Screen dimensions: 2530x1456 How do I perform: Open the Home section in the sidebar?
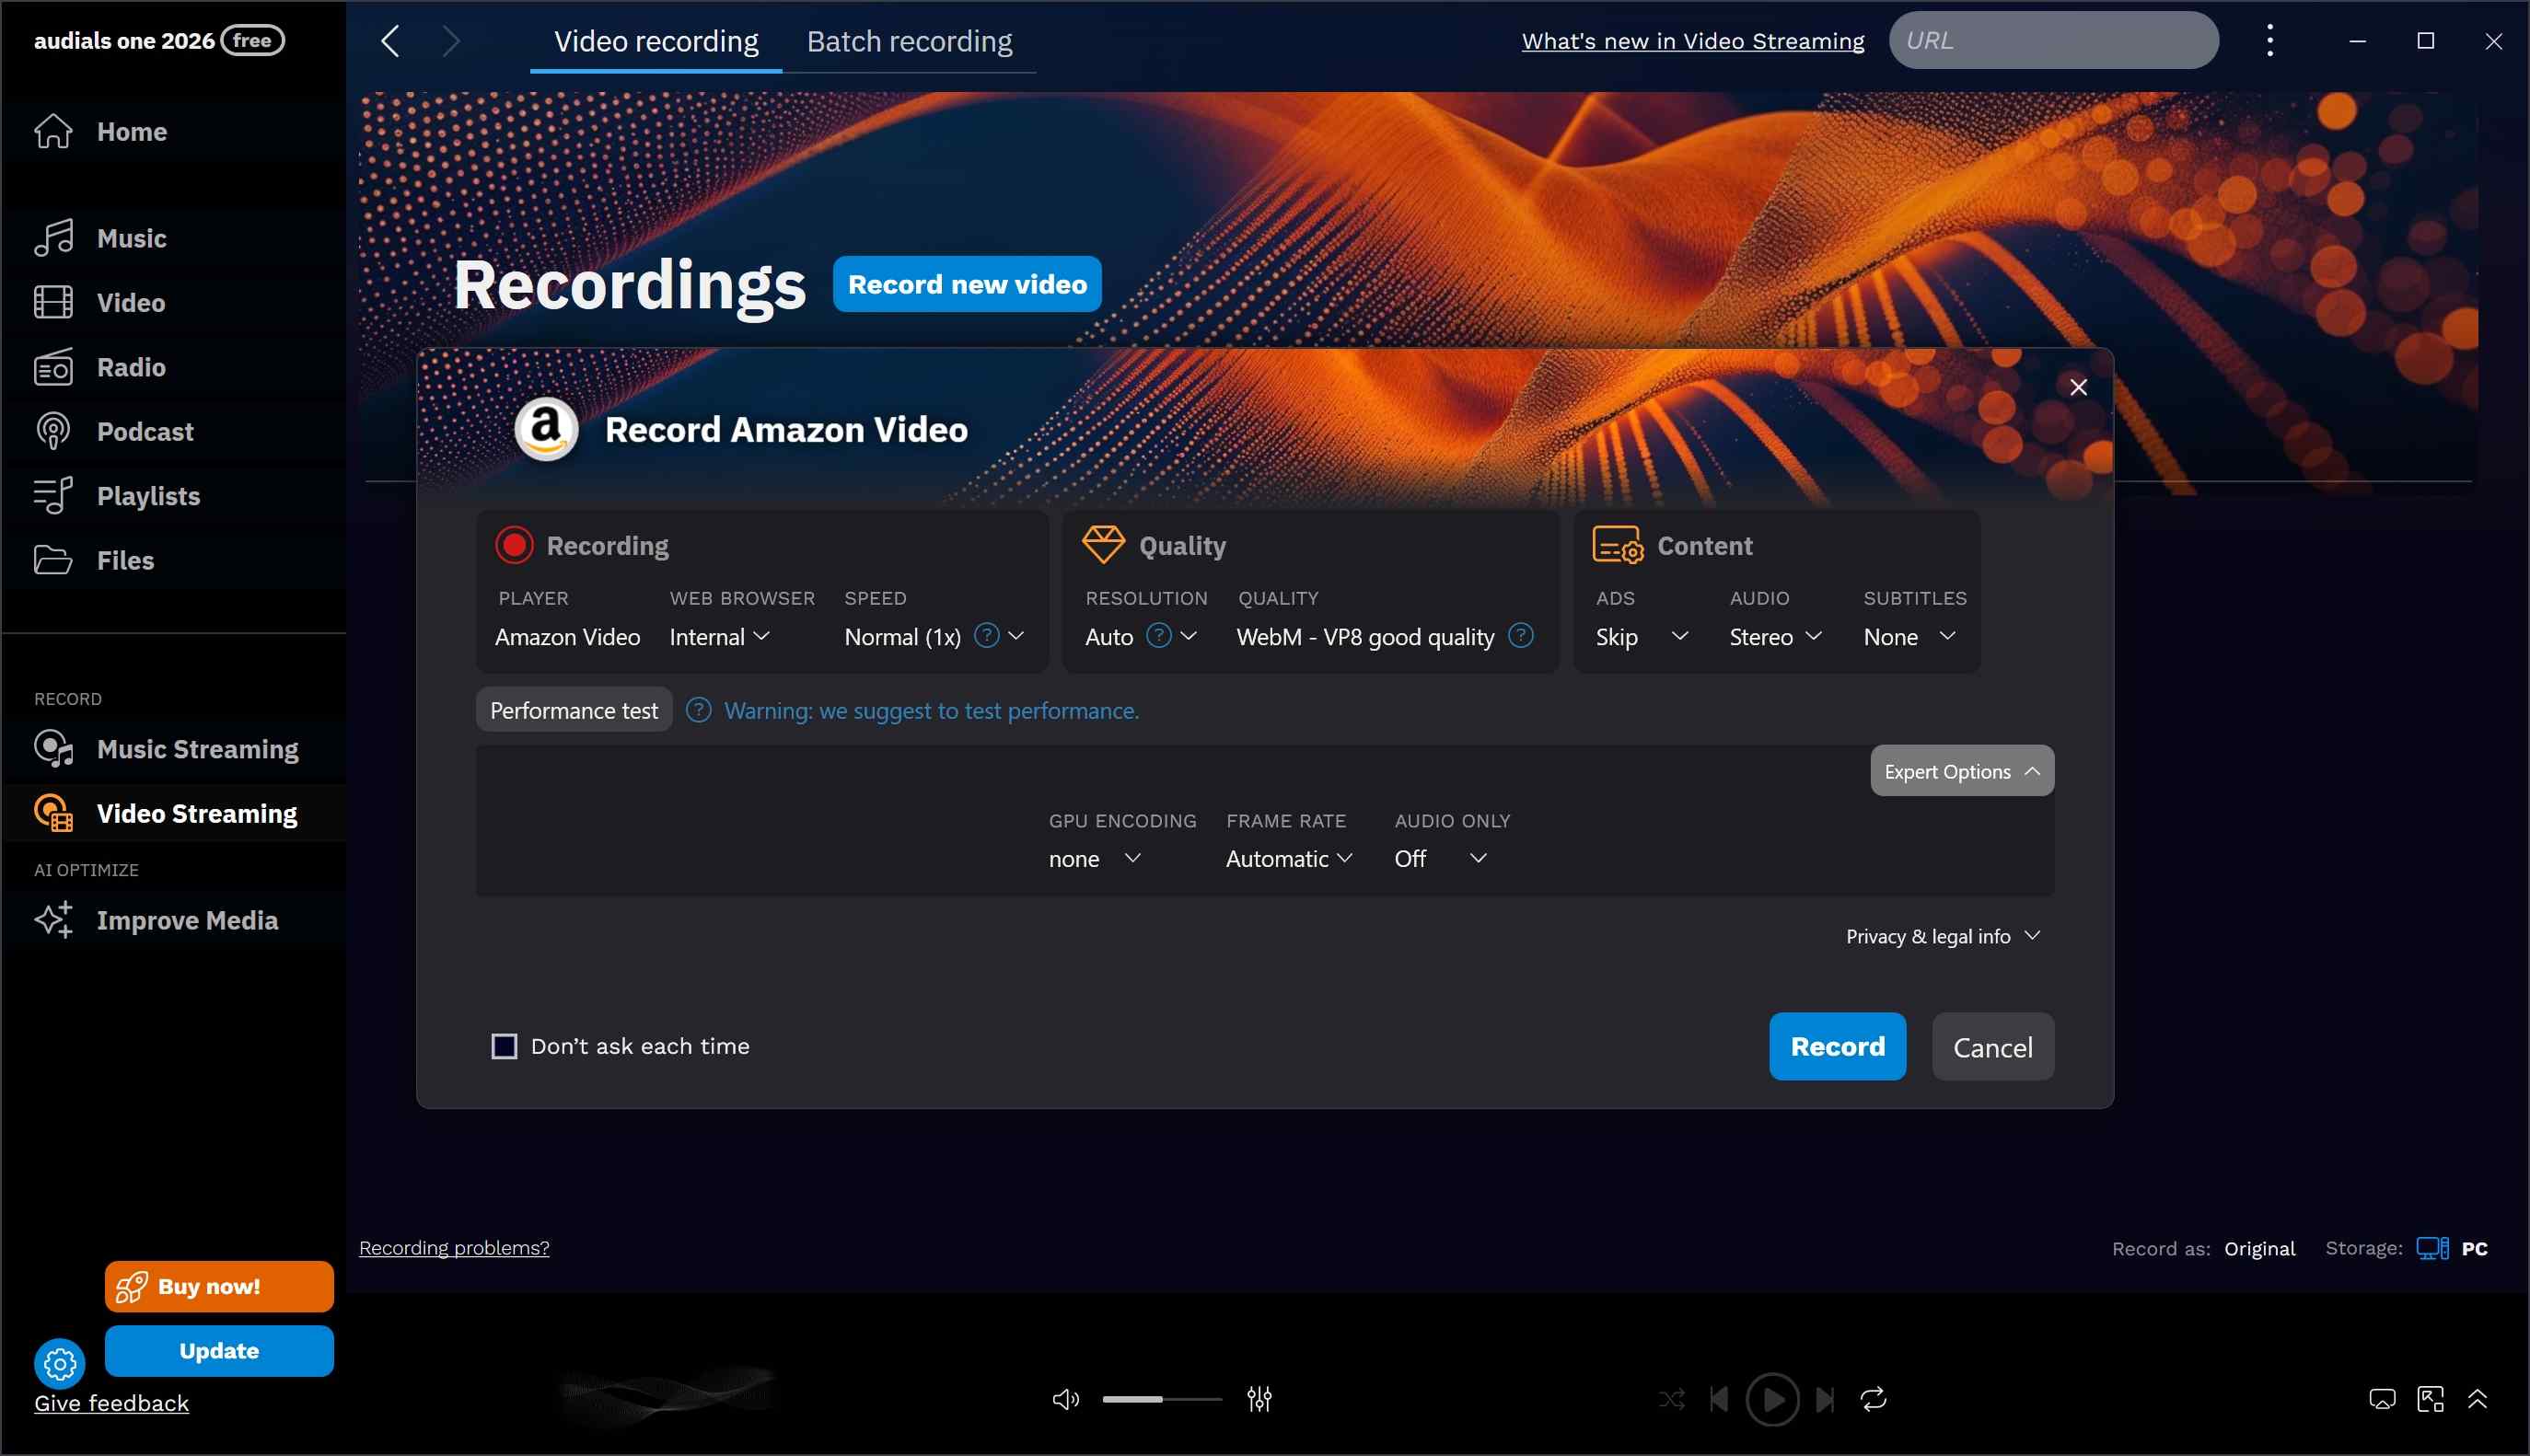pos(130,131)
